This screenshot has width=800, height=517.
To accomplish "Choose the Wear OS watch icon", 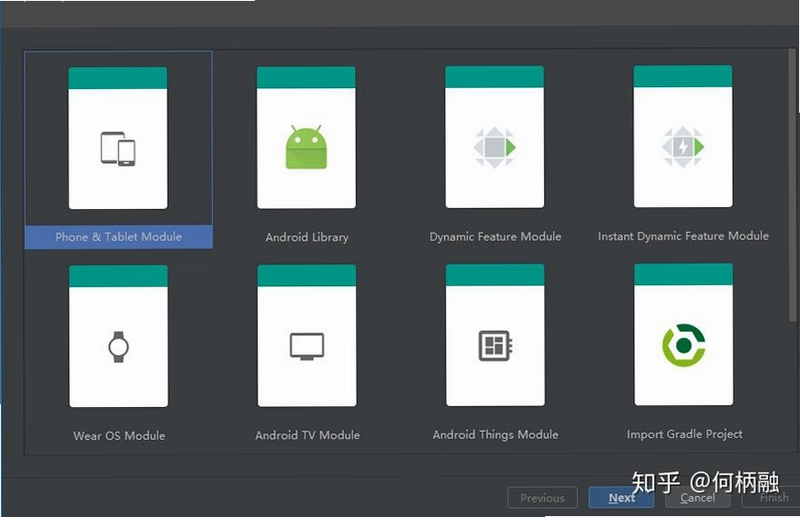I will 118,347.
